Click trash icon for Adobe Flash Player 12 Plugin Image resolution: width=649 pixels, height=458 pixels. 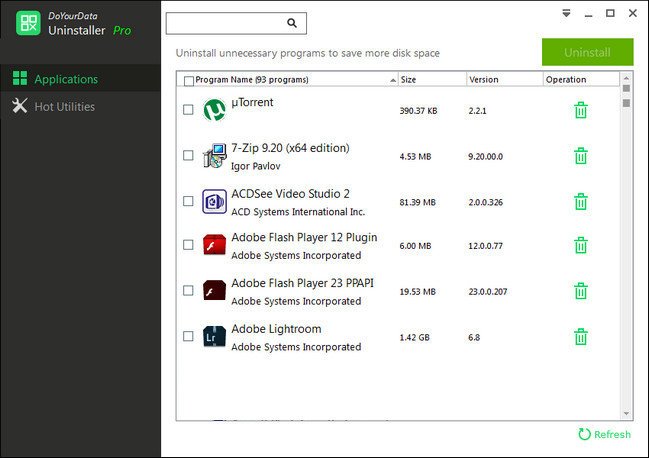click(581, 245)
